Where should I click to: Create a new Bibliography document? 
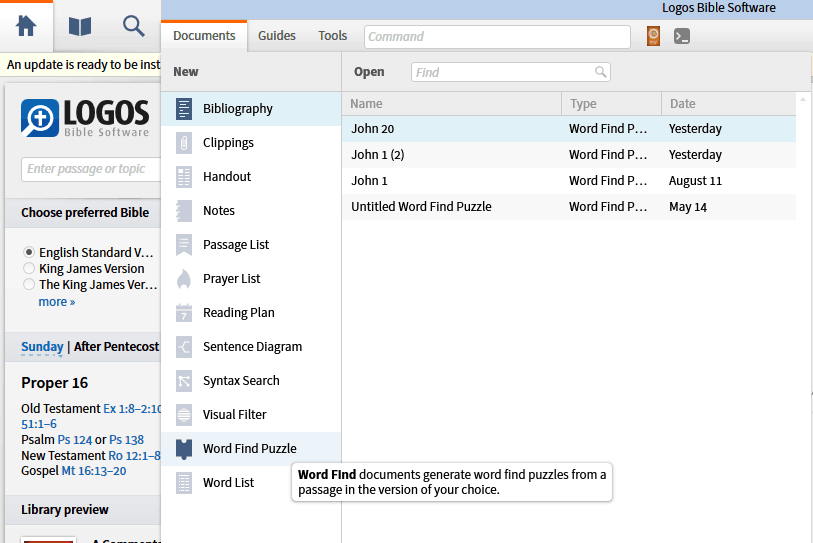[x=237, y=109]
